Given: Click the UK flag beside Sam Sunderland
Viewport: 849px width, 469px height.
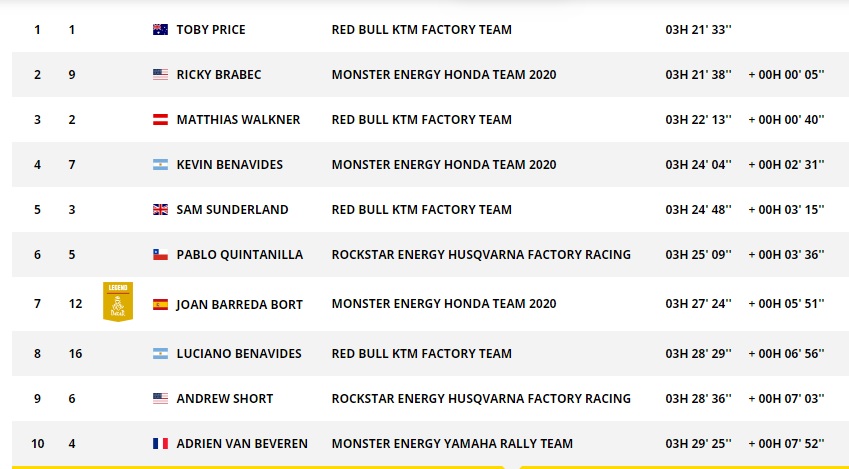Looking at the screenshot, I should (x=160, y=210).
